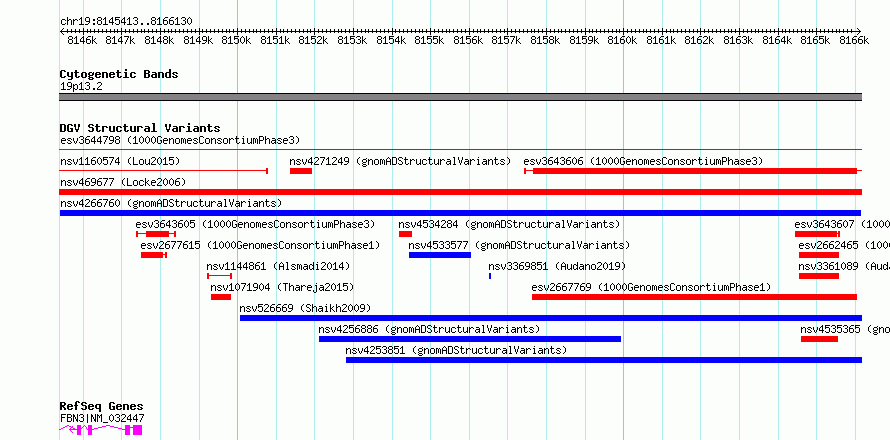Open variant nsv4271249 gnomAD label
This screenshot has width=890, height=440.
400,161
